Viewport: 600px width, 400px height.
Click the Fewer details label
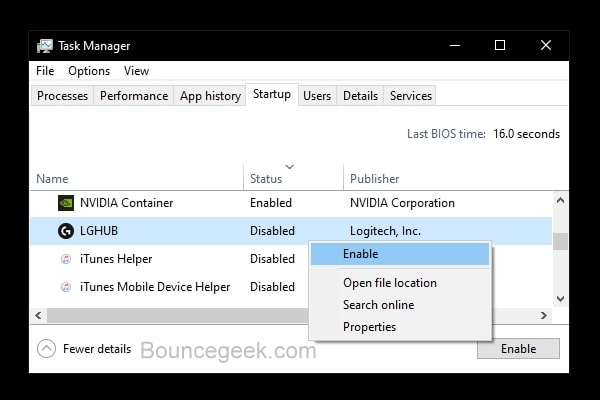(97, 349)
